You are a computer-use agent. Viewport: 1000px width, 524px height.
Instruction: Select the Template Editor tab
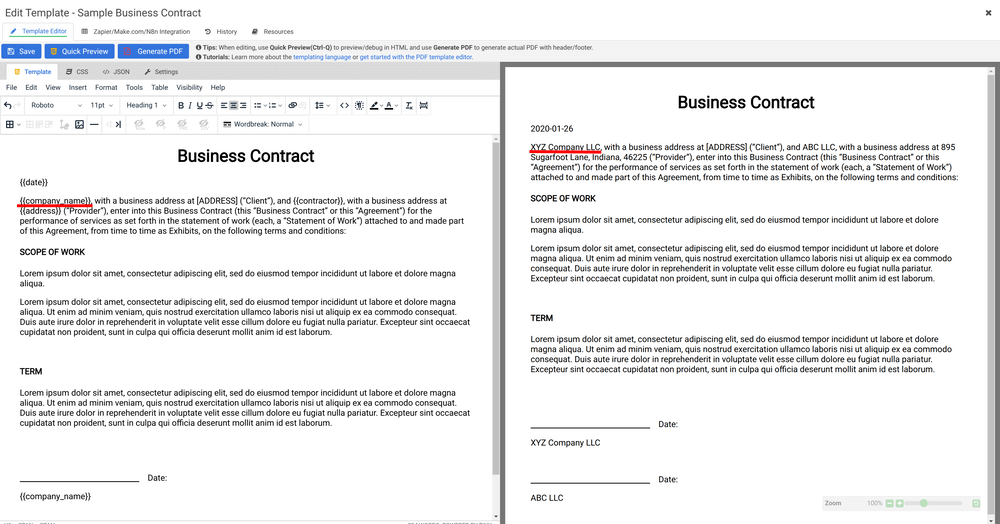point(38,31)
